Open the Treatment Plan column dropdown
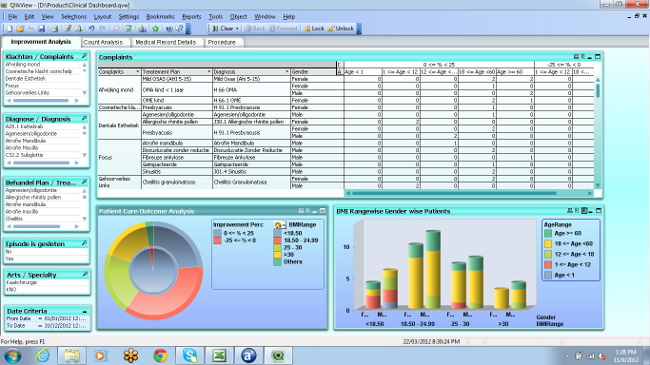650x365 pixels. pos(209,72)
